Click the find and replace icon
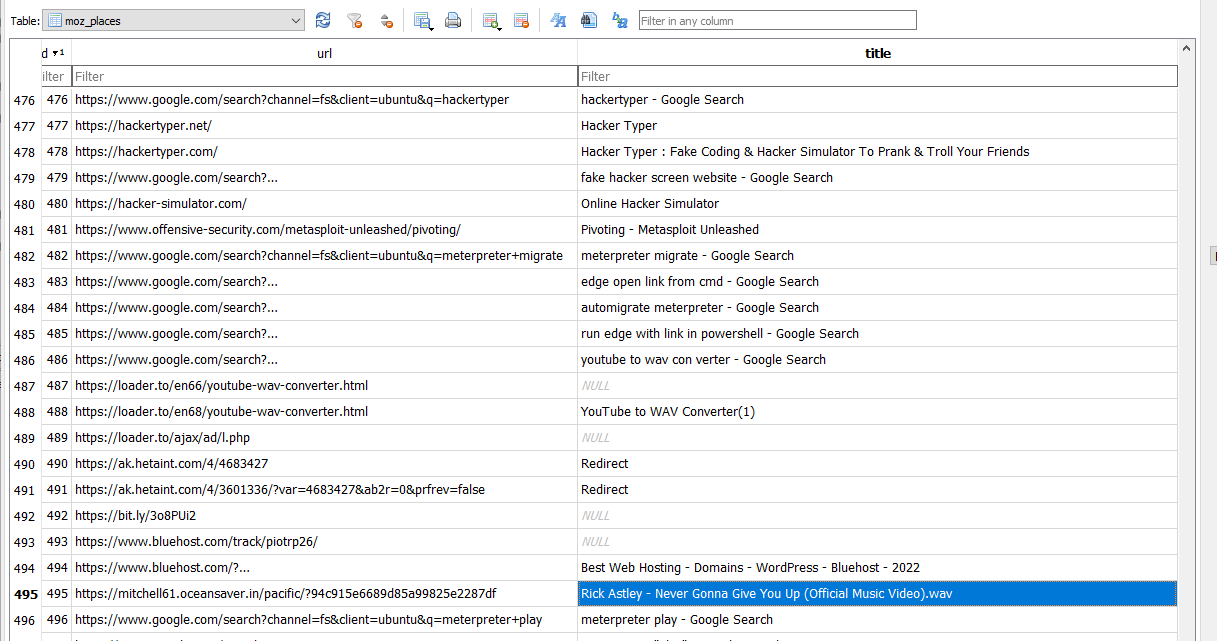The width and height of the screenshot is (1217, 641). click(x=620, y=20)
